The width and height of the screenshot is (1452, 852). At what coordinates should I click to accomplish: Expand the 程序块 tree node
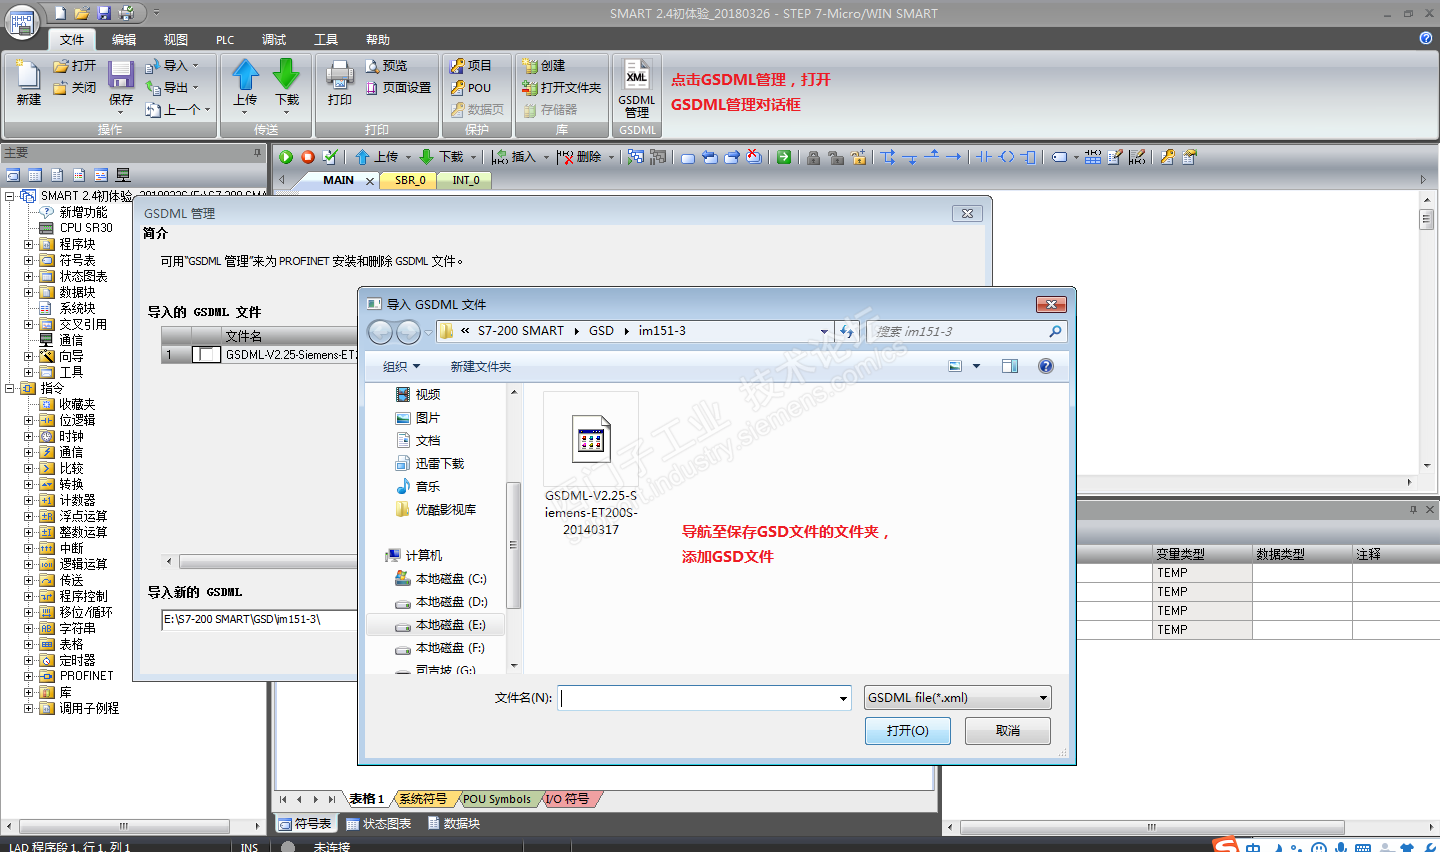pyautogui.click(x=29, y=244)
